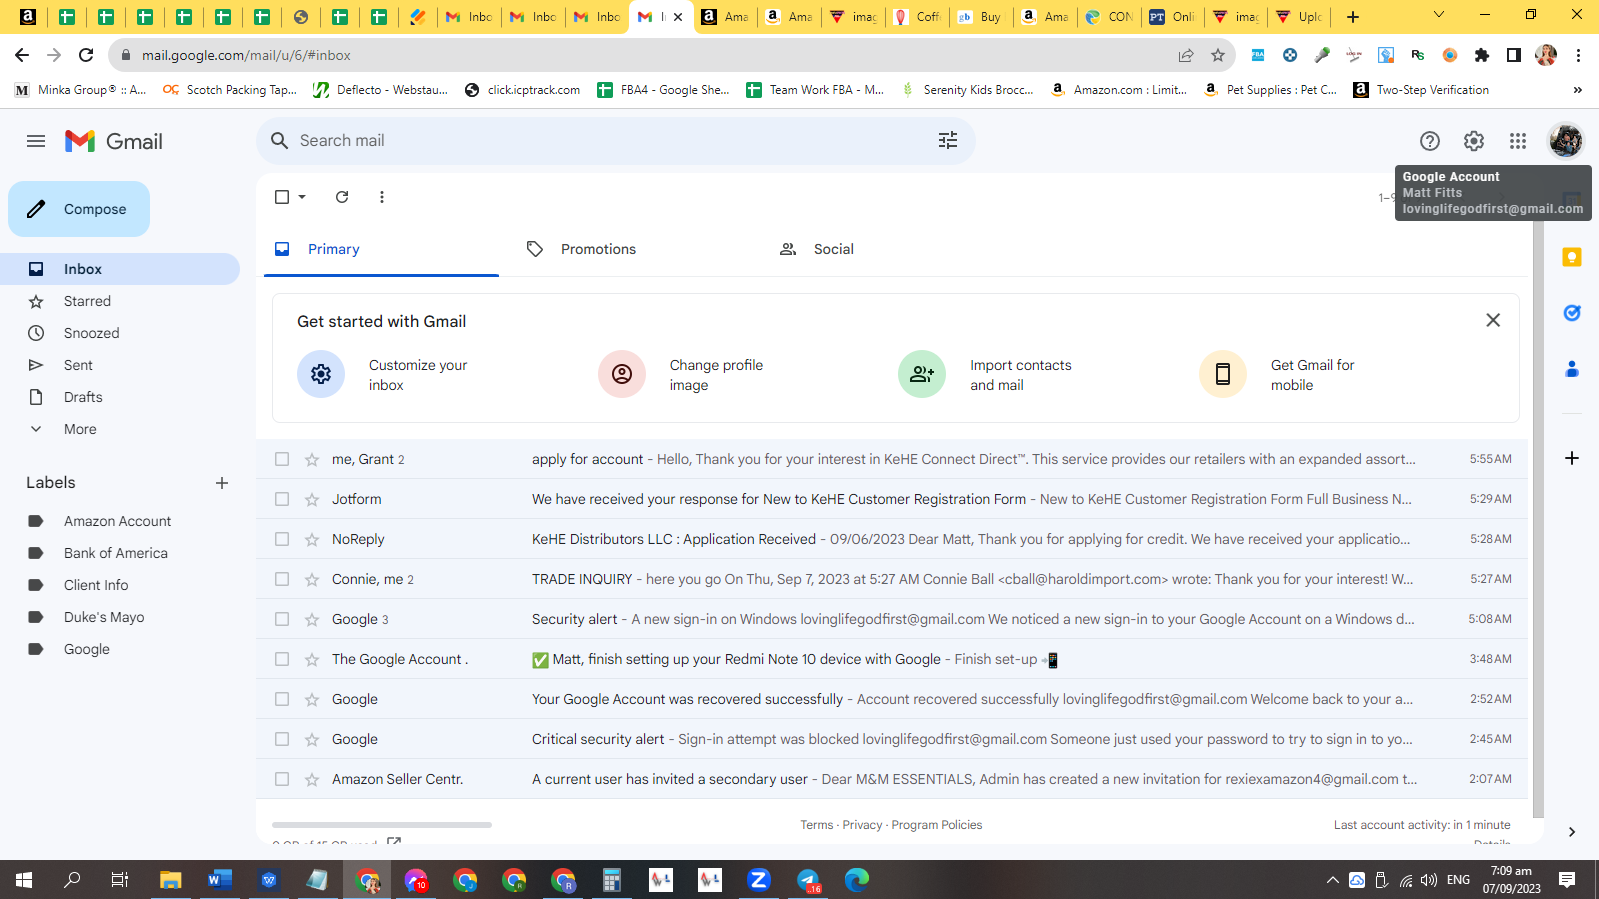Open the More options three-dot menu
Screen dimensions: 1599x899
coord(382,197)
